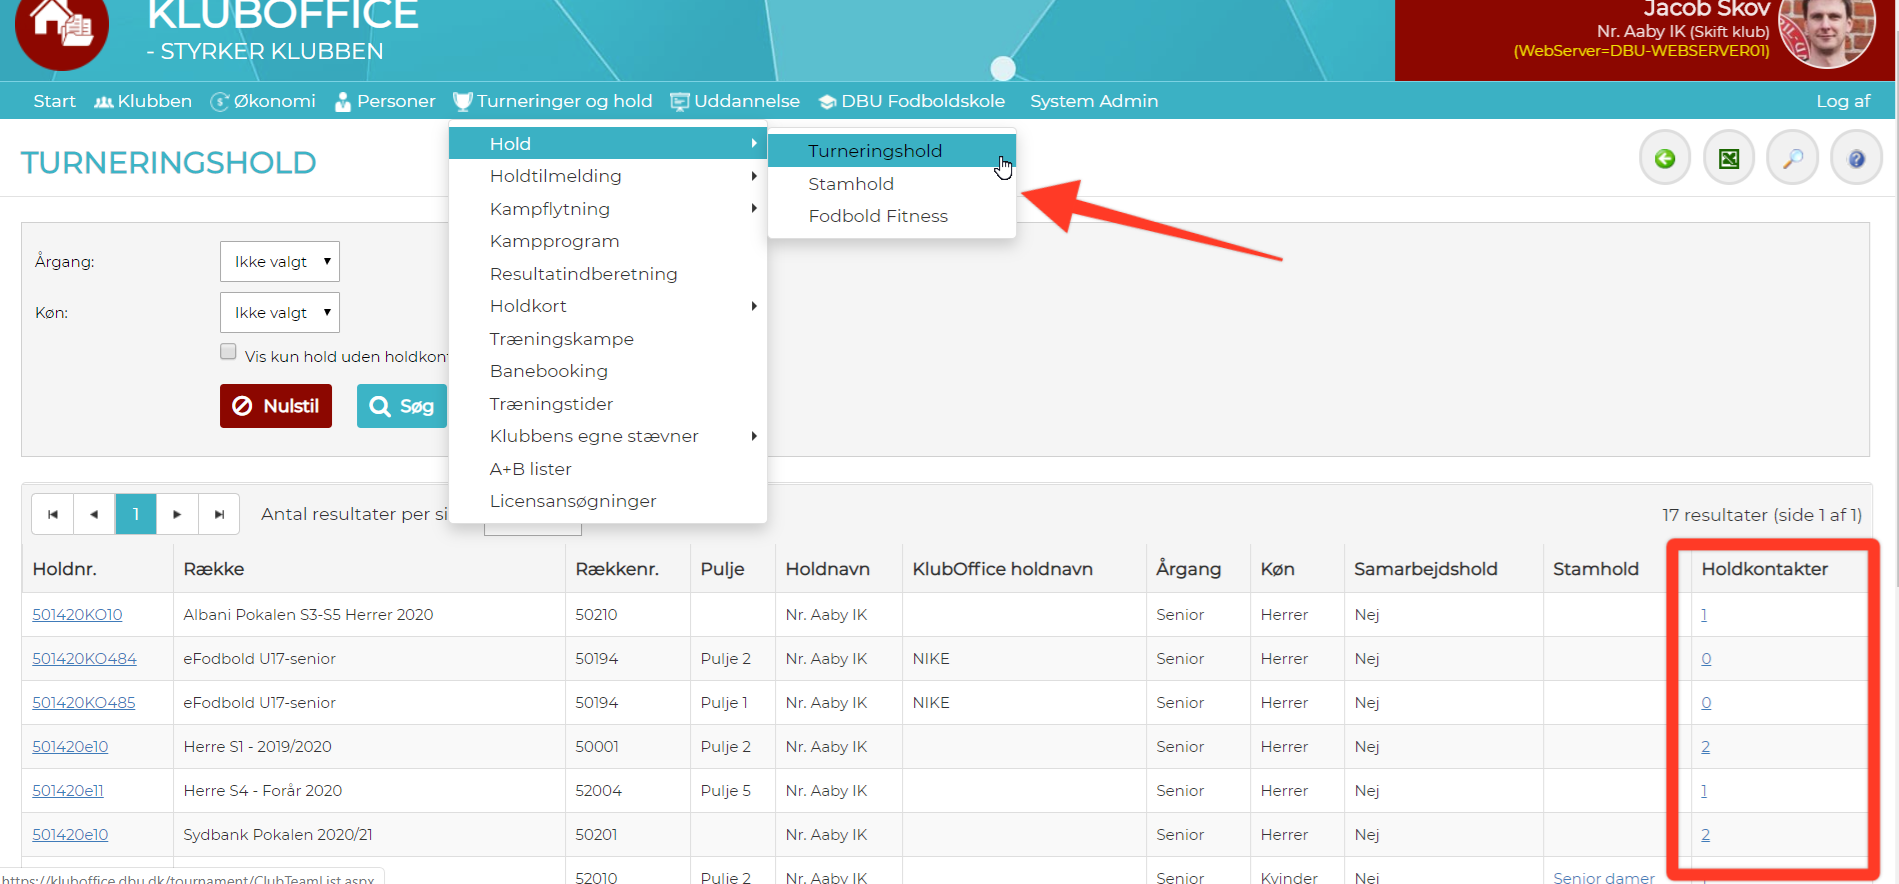Open the Køn dropdown
1899x884 pixels.
coord(280,313)
